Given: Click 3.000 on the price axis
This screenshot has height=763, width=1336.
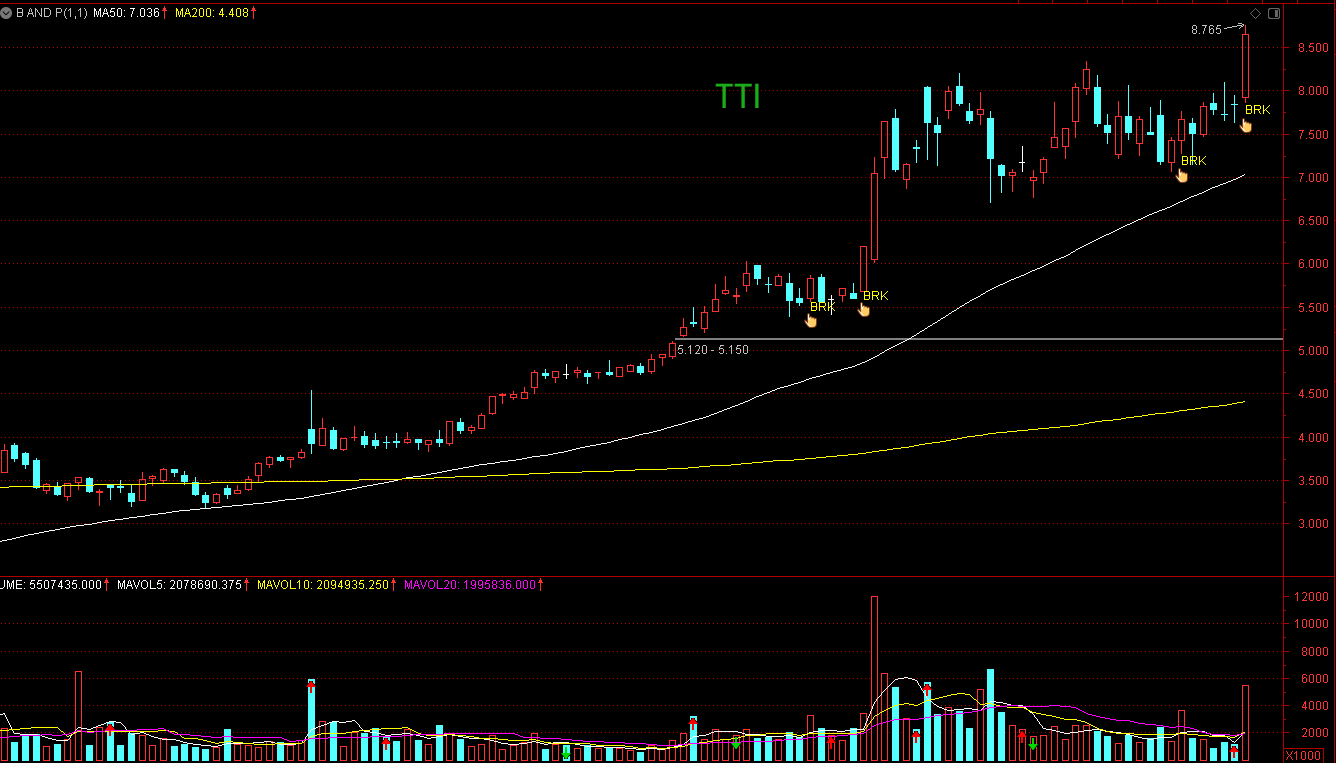Looking at the screenshot, I should pyautogui.click(x=1312, y=524).
